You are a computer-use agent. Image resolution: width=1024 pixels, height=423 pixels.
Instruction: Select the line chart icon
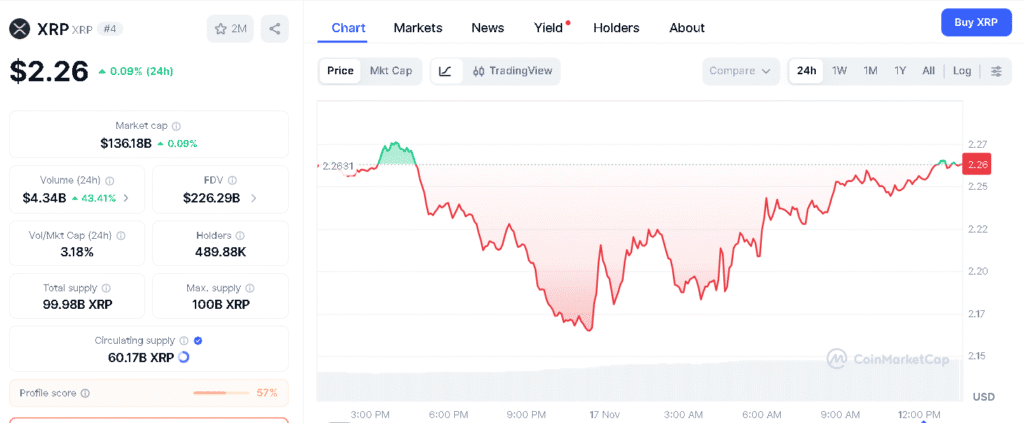pos(445,71)
